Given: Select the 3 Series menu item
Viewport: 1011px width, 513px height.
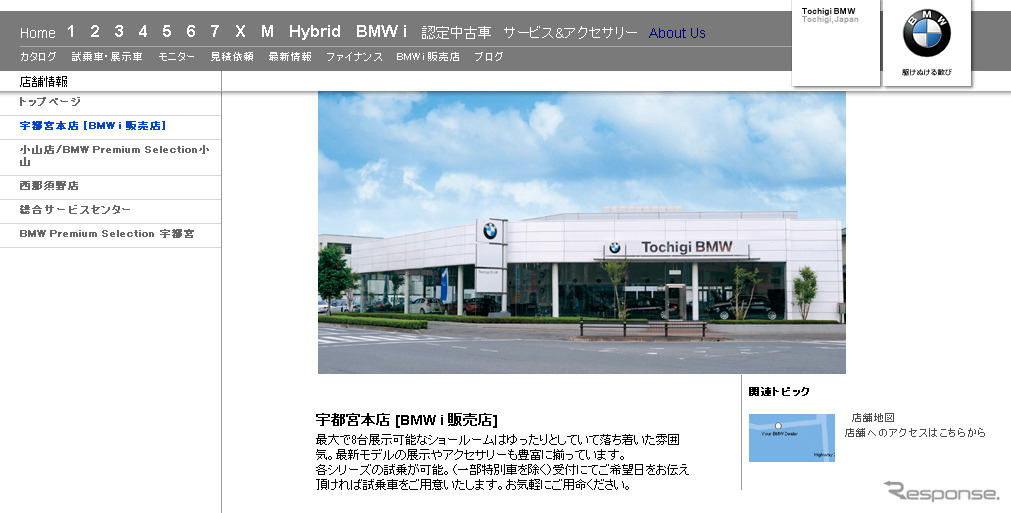Looking at the screenshot, I should [x=119, y=32].
